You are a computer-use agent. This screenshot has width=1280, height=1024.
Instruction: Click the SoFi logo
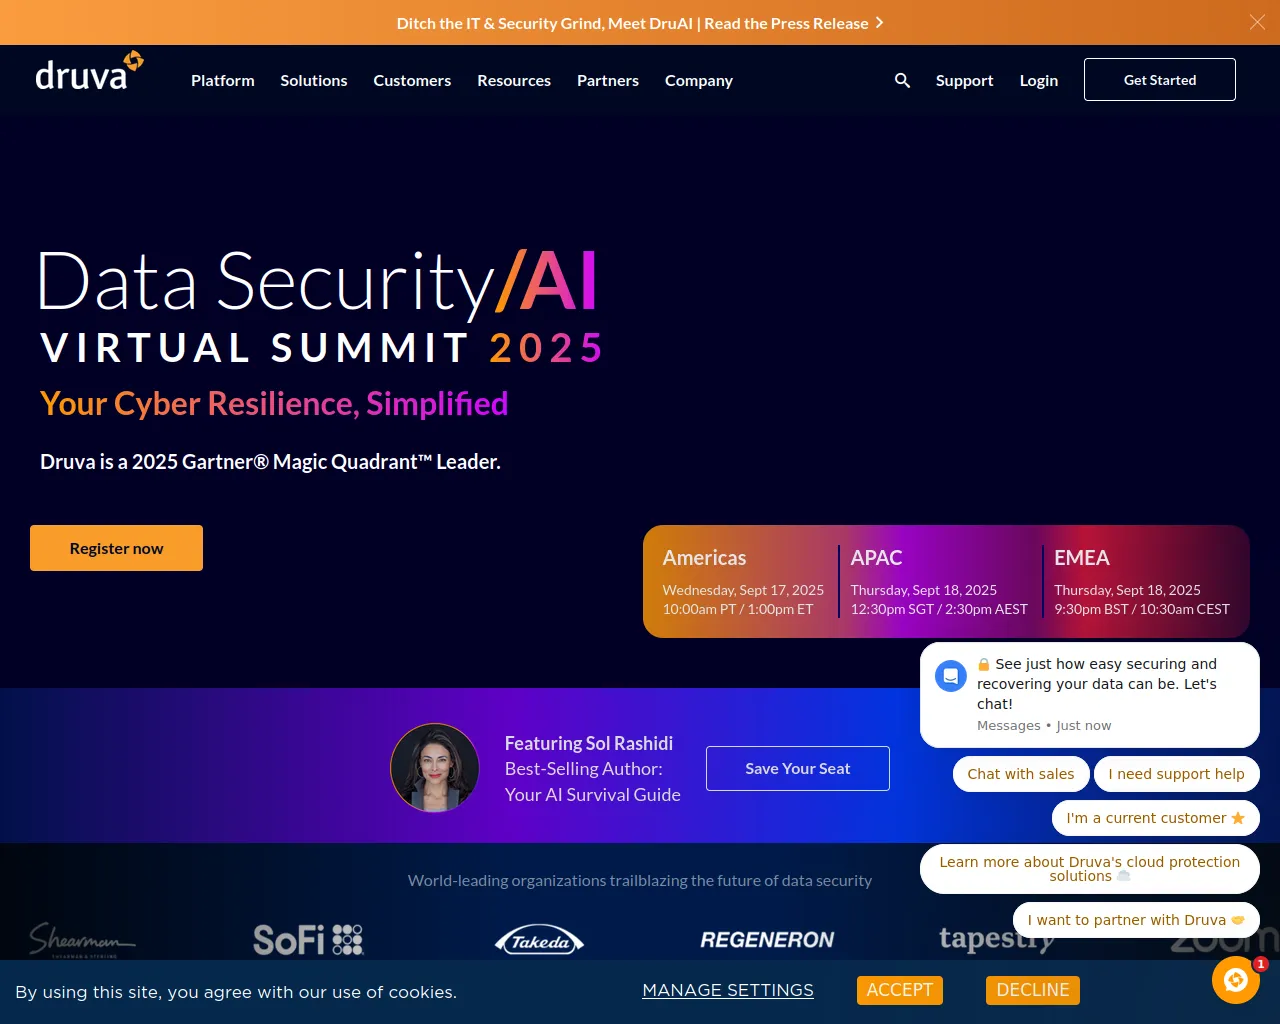click(308, 939)
